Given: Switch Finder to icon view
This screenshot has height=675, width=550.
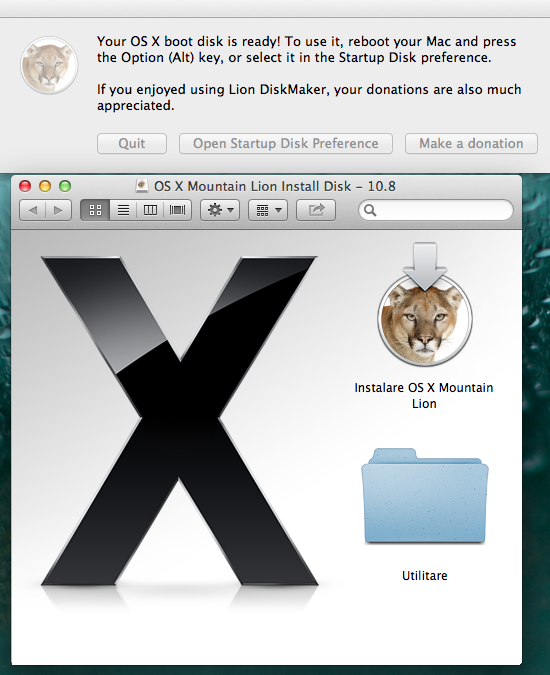Looking at the screenshot, I should (x=95, y=211).
